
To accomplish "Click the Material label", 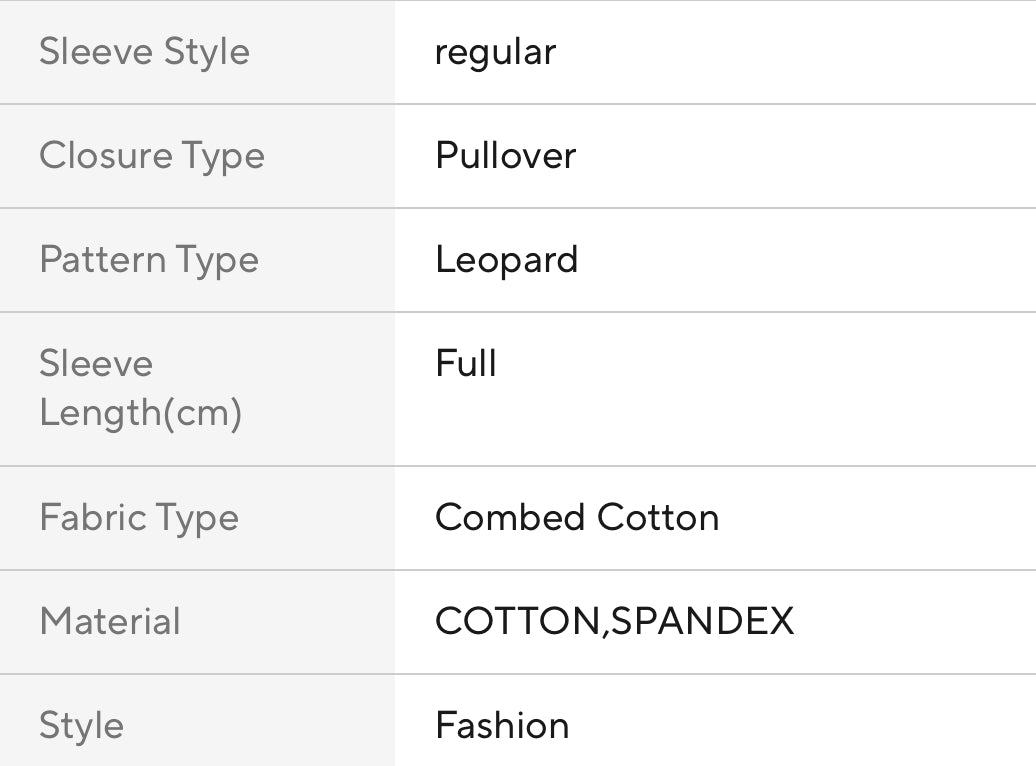I will 110,622.
